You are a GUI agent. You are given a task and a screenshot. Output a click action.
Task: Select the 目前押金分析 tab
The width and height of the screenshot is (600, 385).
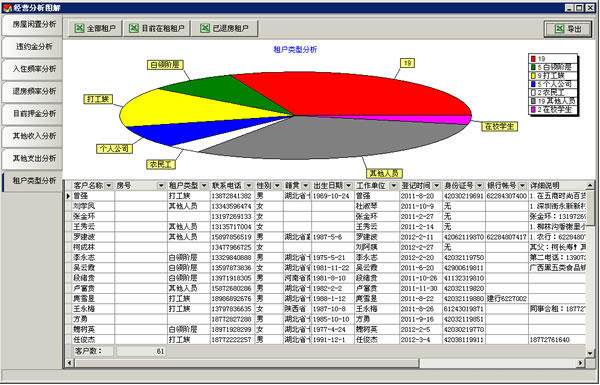(32, 114)
